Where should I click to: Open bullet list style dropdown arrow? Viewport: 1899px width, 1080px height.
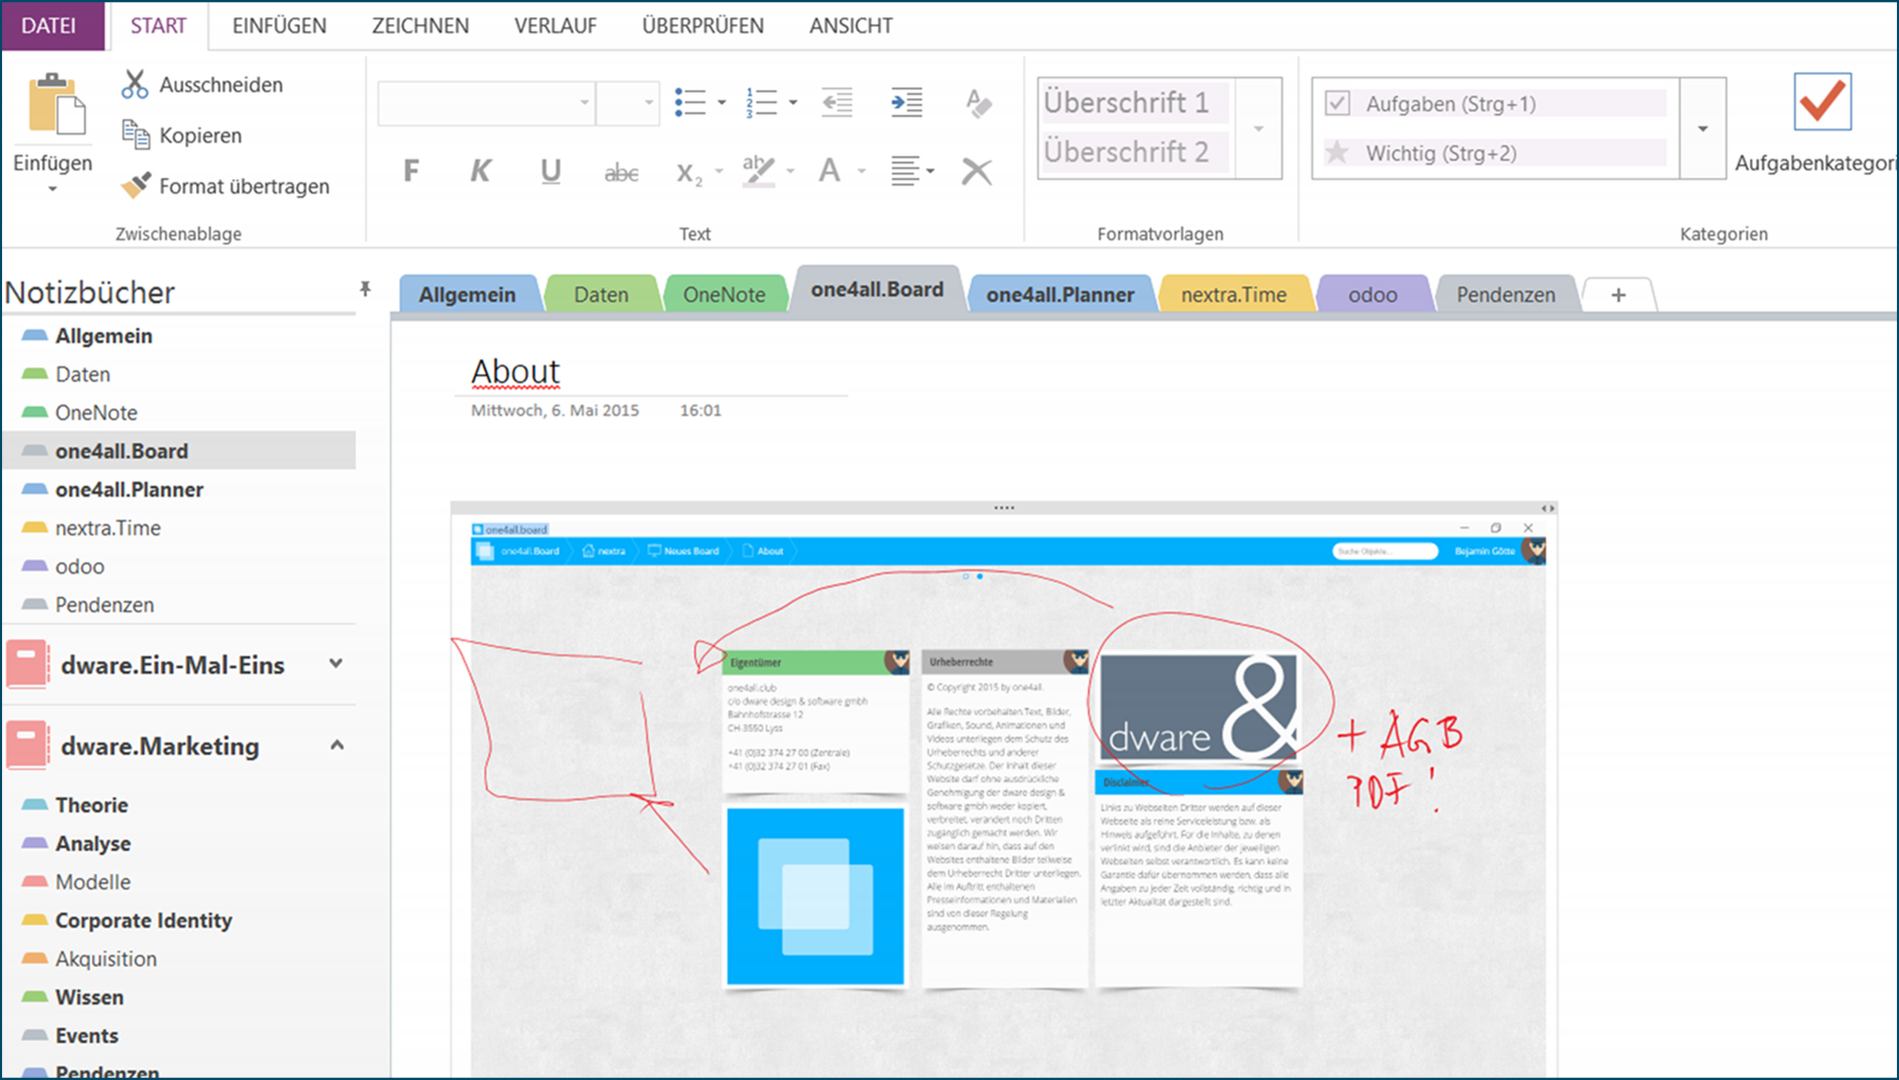[x=721, y=102]
